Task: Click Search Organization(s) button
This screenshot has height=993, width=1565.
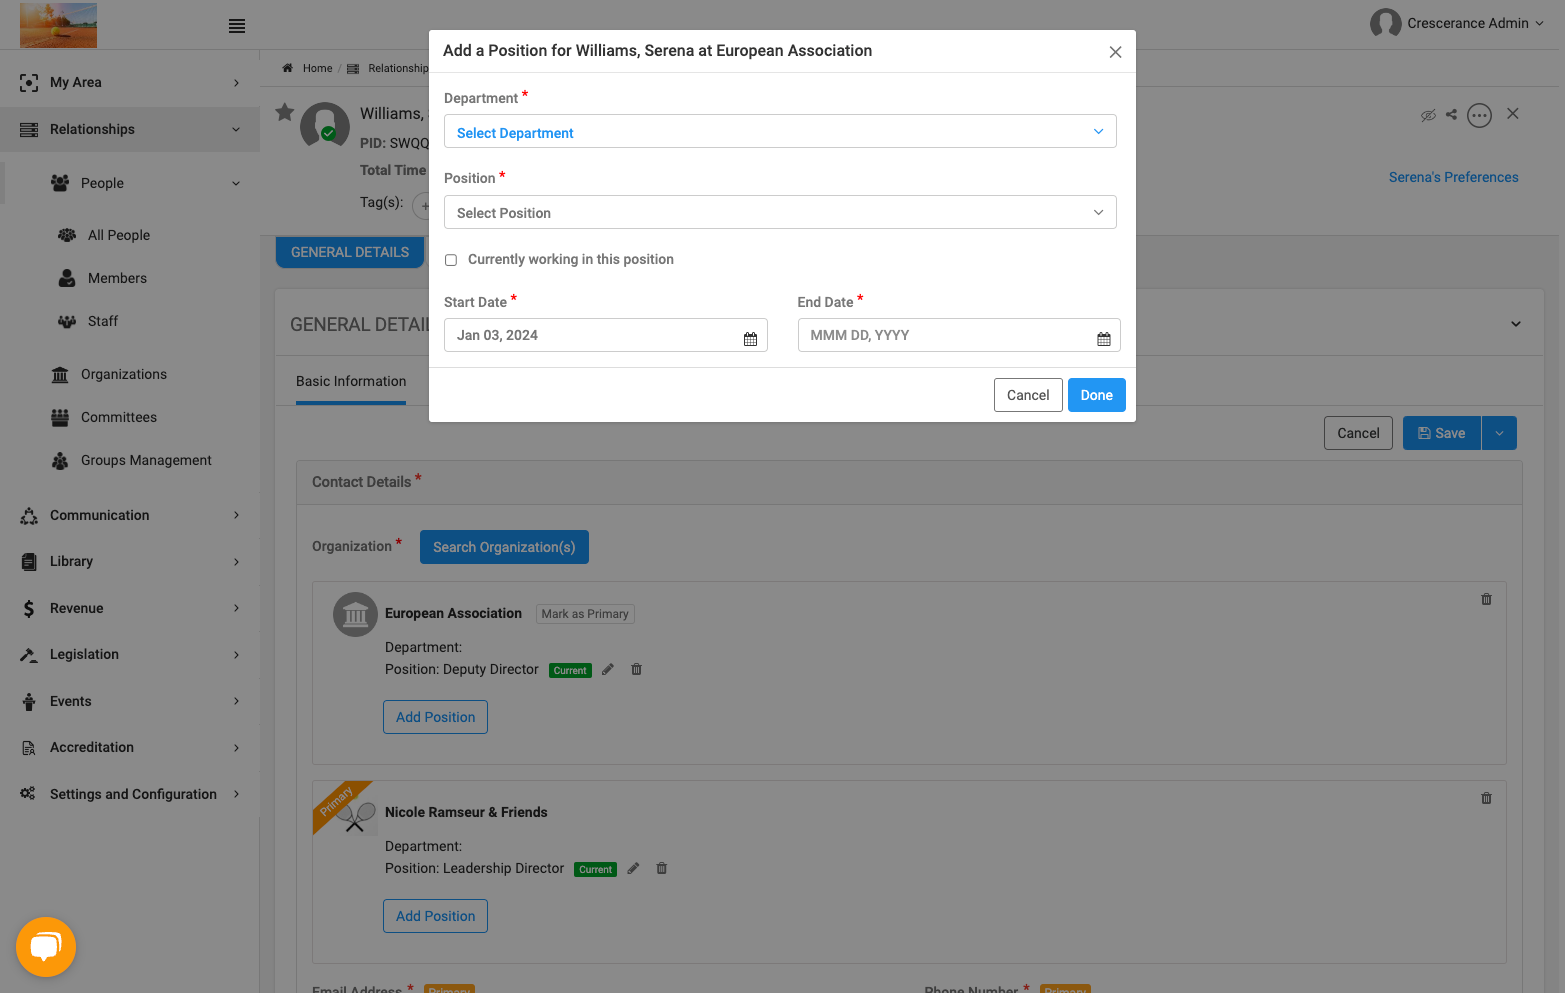Action: click(504, 547)
